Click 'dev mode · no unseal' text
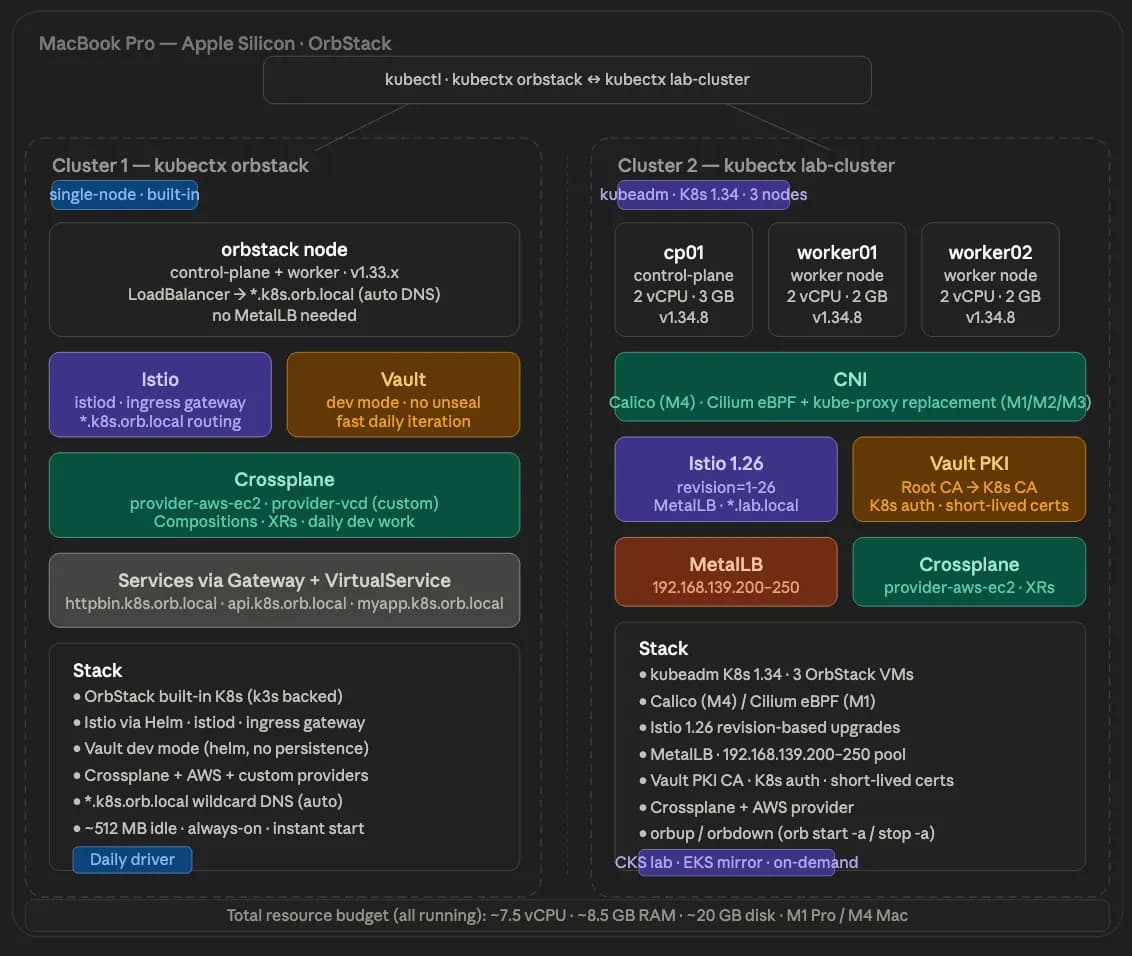The height and width of the screenshot is (956, 1132). point(404,402)
